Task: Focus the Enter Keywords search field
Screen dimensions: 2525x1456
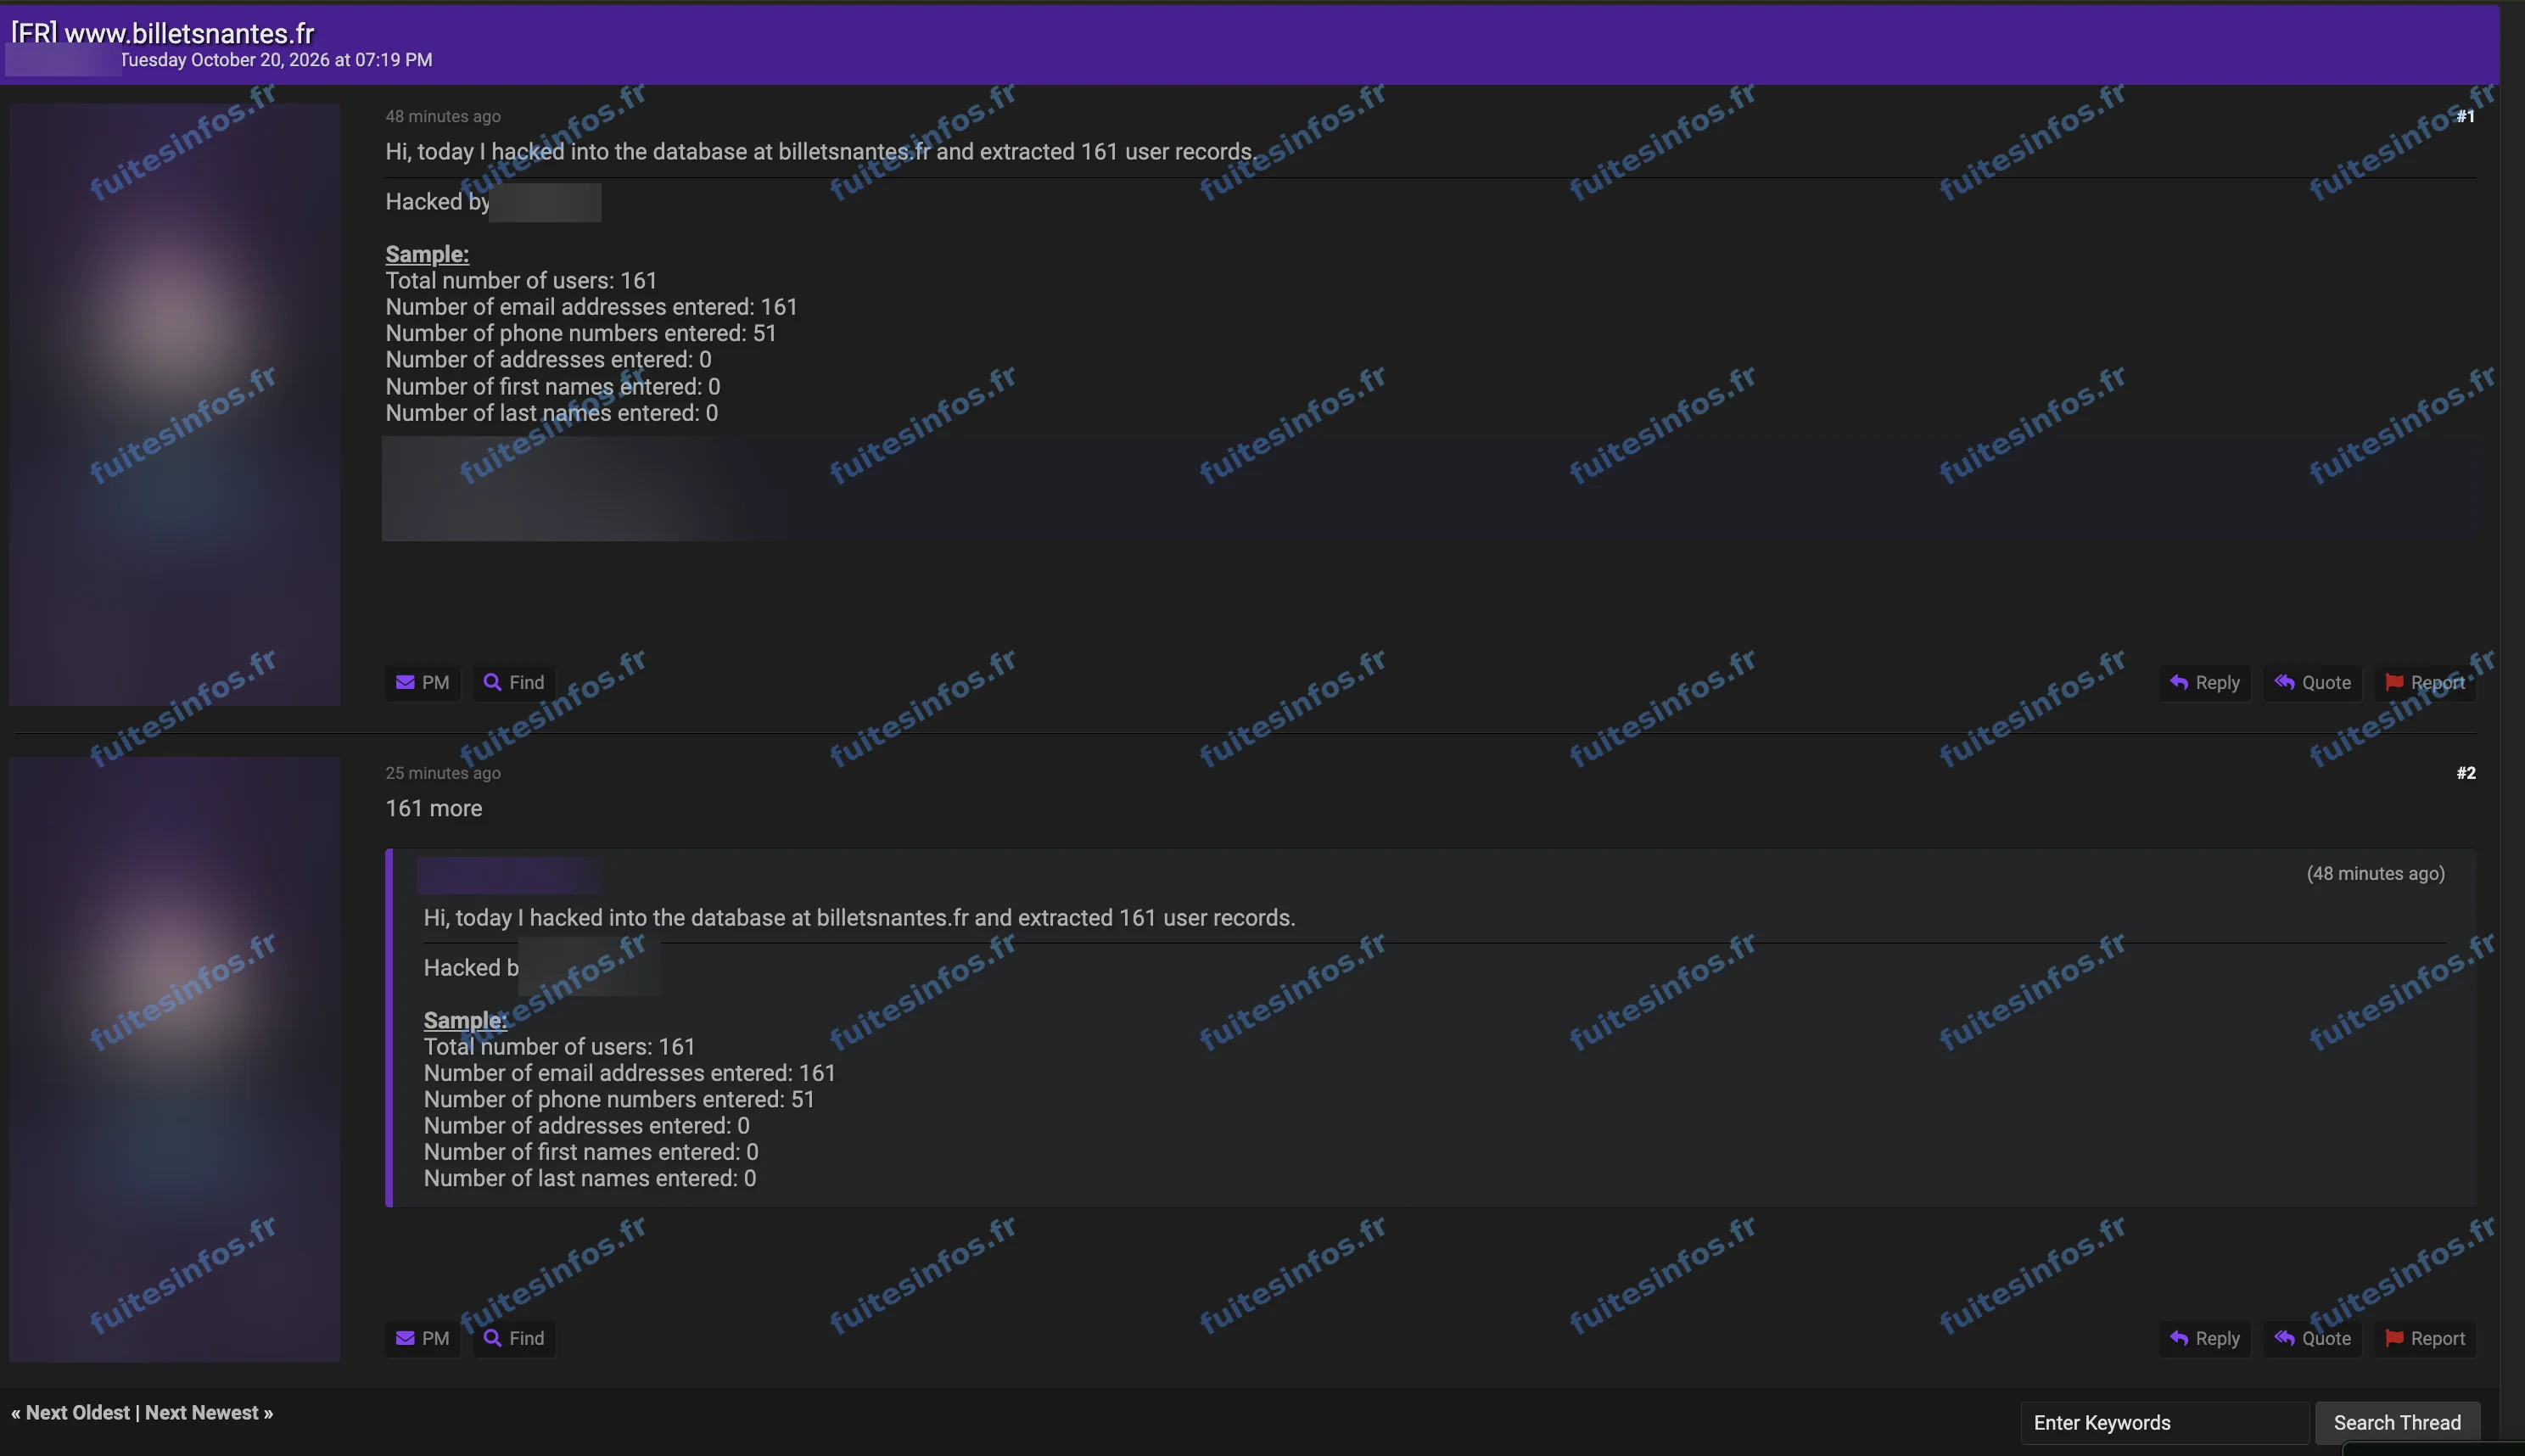Action: [2165, 1423]
